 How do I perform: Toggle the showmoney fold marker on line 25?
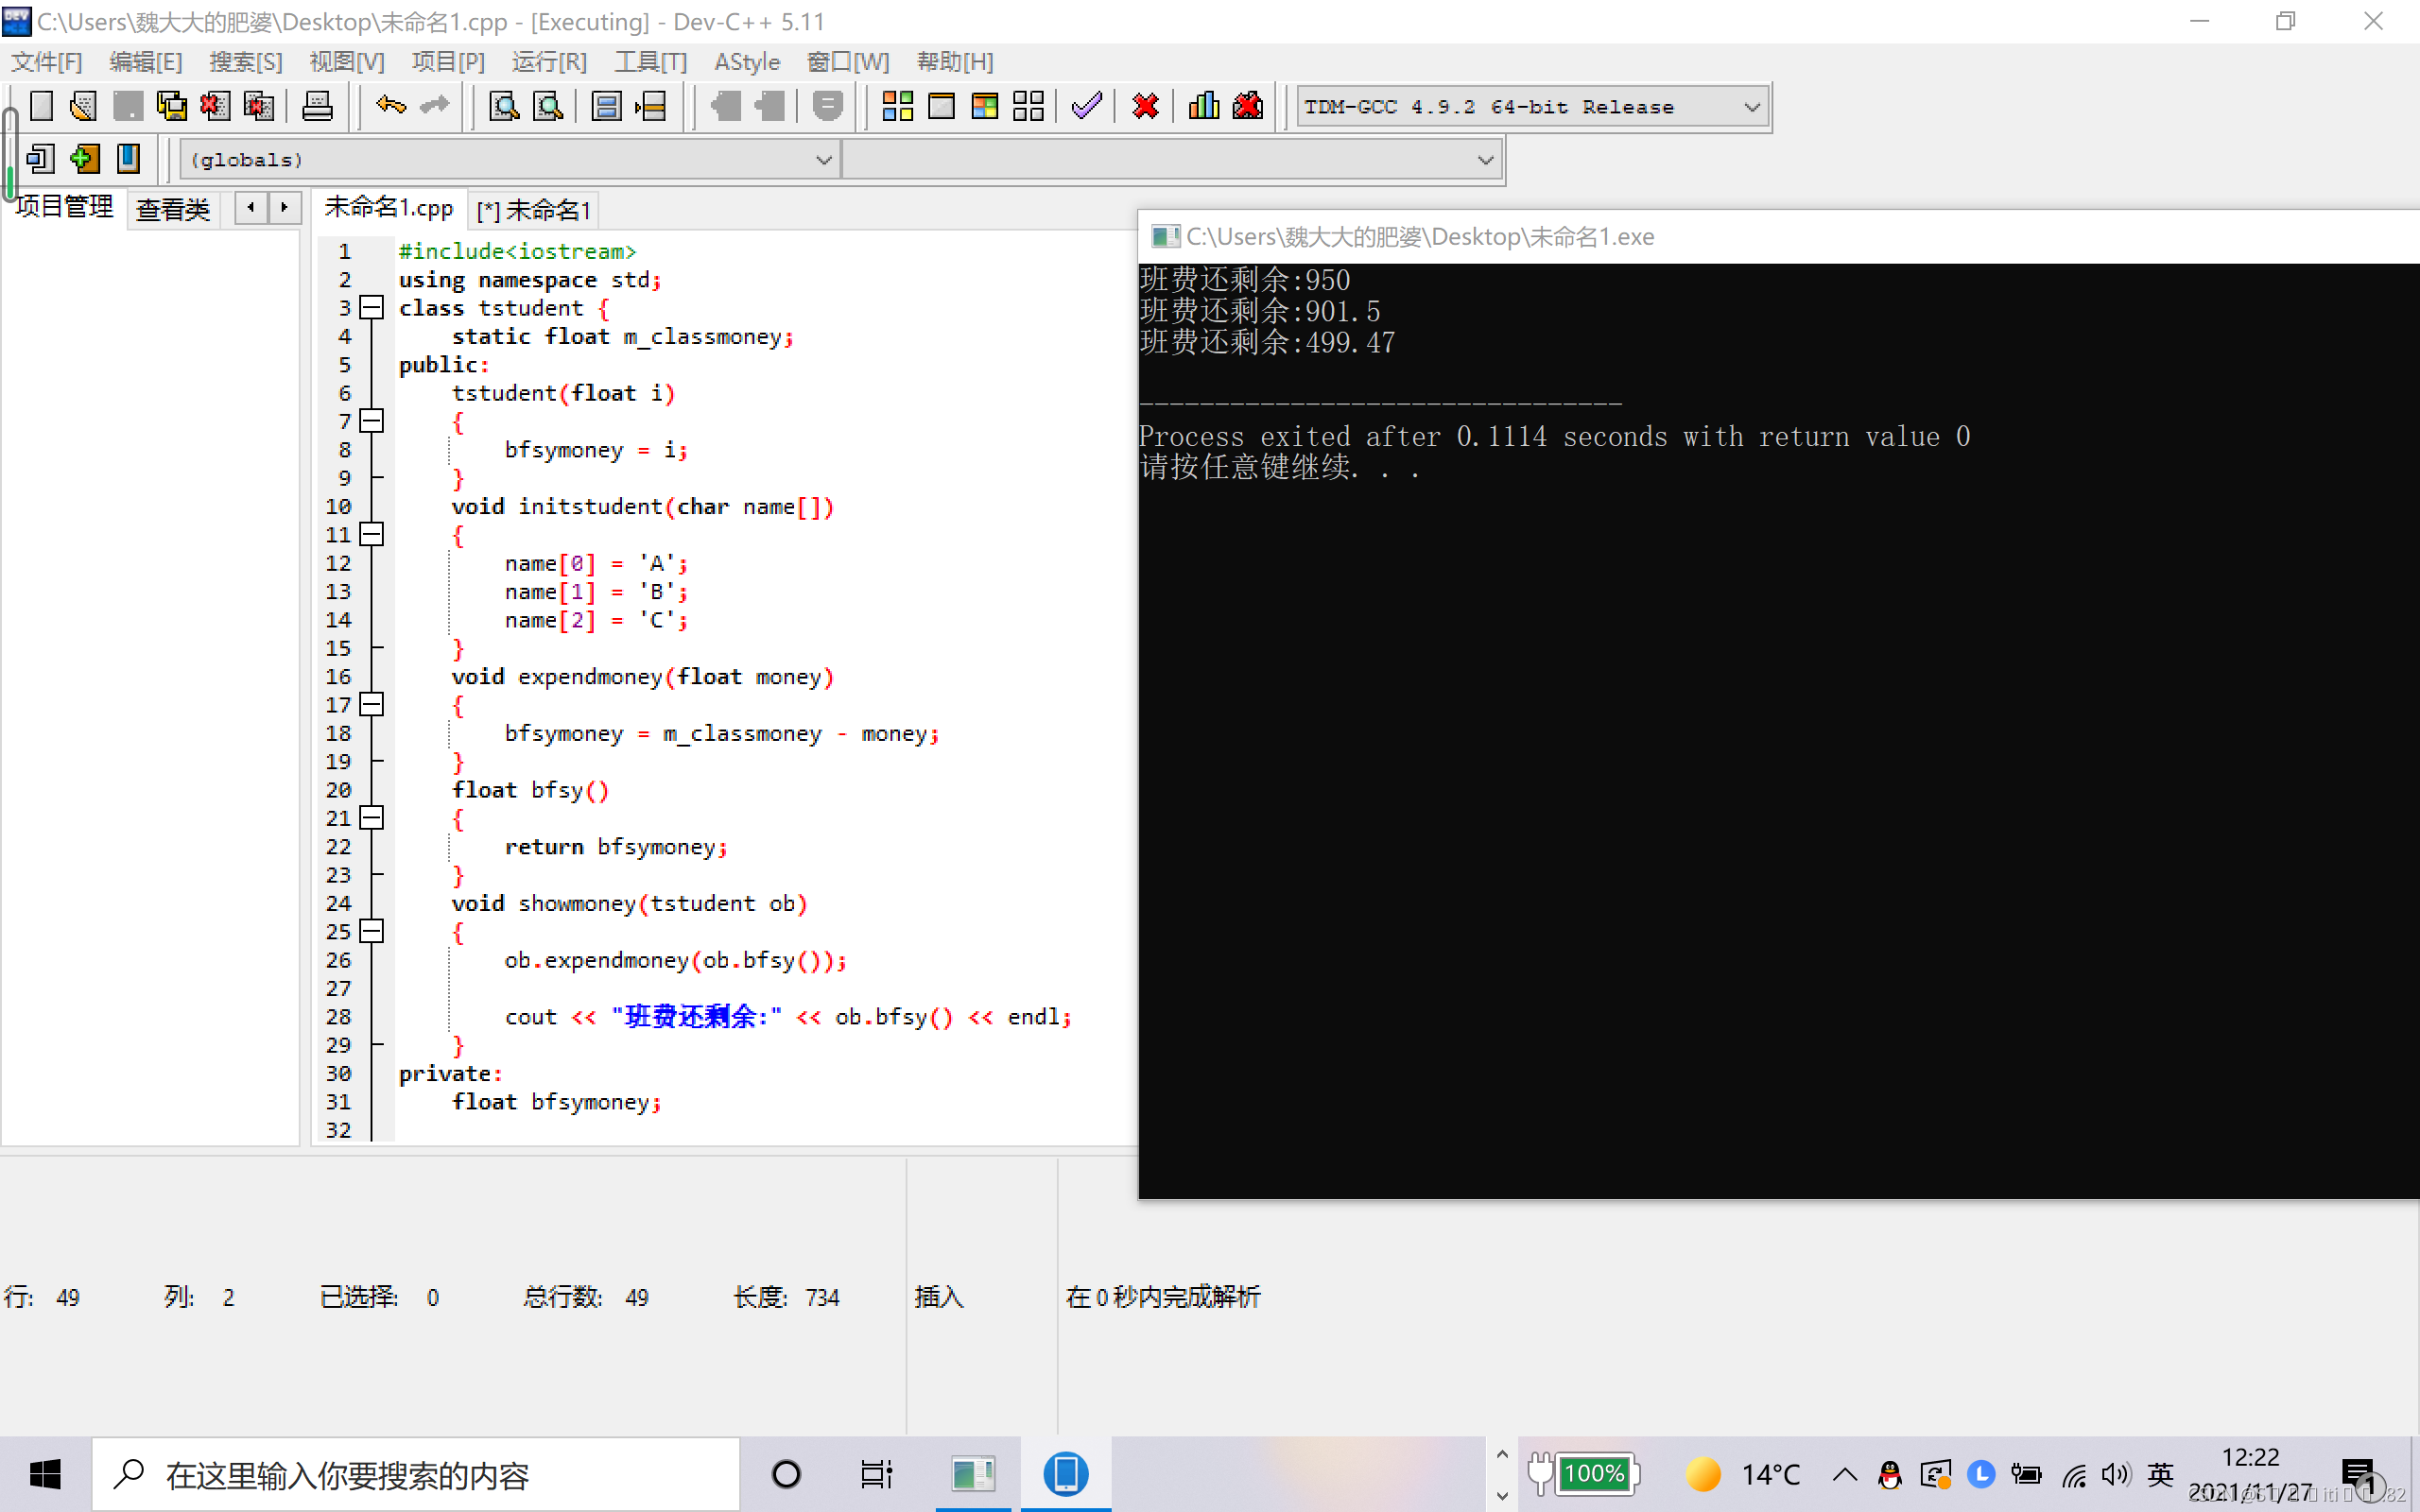tap(372, 932)
